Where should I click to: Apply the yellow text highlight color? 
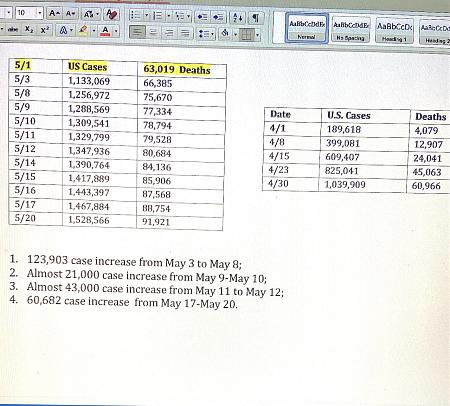[83, 31]
